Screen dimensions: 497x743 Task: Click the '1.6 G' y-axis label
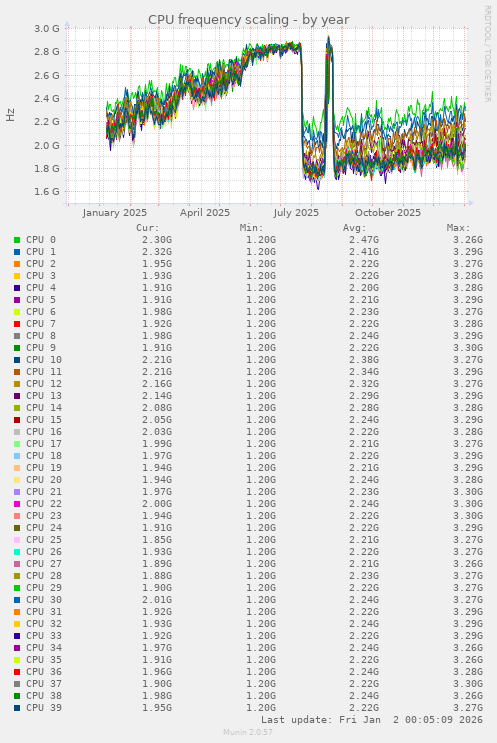(x=47, y=192)
